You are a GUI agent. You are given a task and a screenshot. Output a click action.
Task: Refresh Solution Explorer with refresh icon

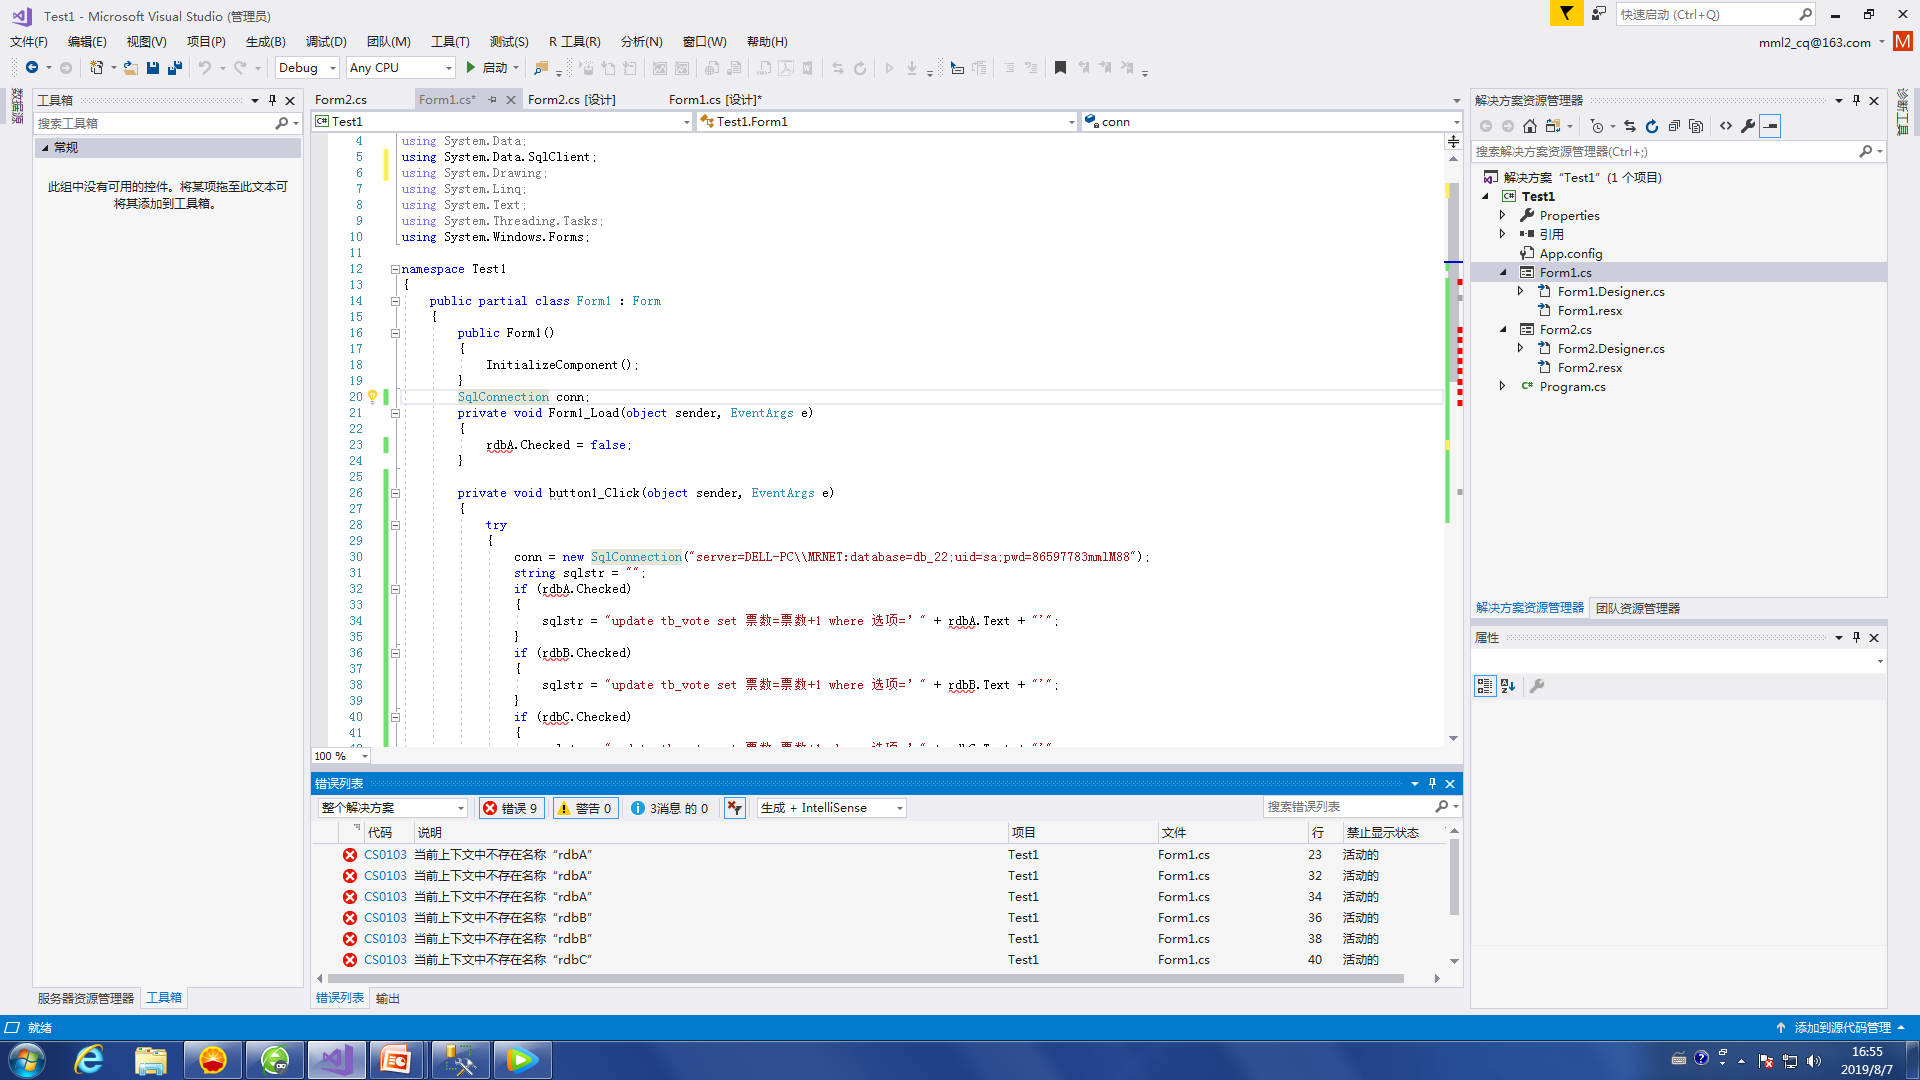pos(1652,126)
